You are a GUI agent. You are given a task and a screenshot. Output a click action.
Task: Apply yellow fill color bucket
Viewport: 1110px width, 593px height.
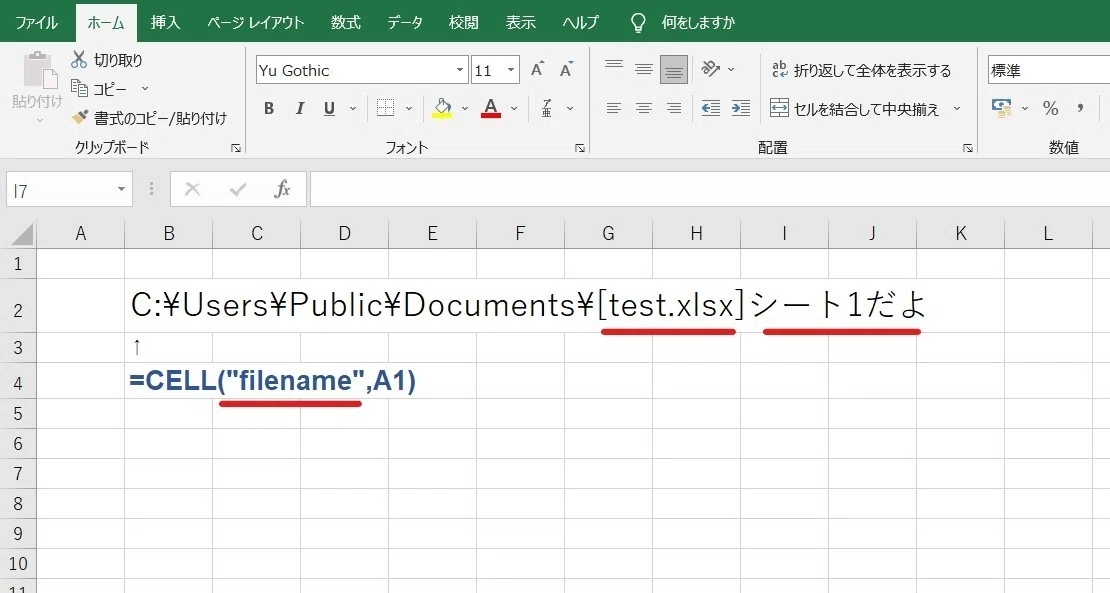pos(442,108)
